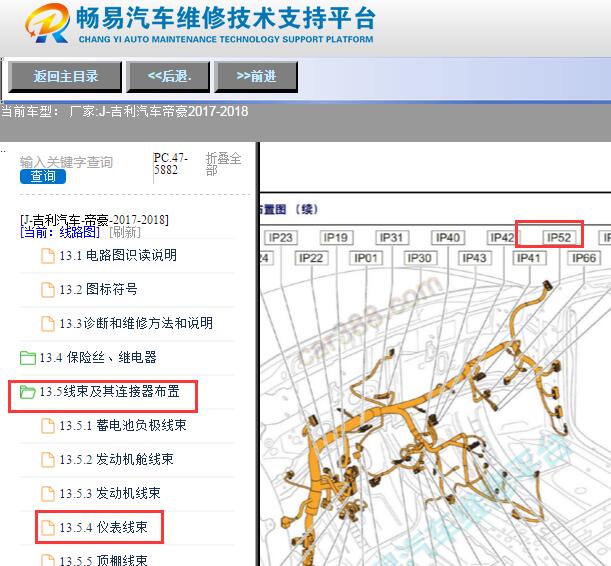The height and width of the screenshot is (566, 611).
Task: Click connector label IP41 in diagram
Action: point(528,258)
